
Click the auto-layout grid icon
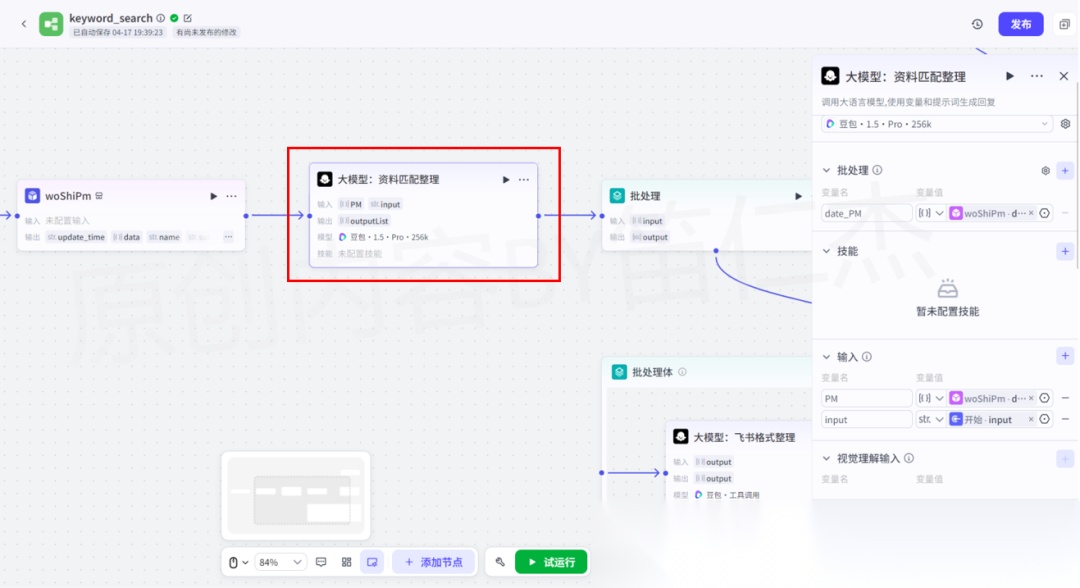pos(346,563)
